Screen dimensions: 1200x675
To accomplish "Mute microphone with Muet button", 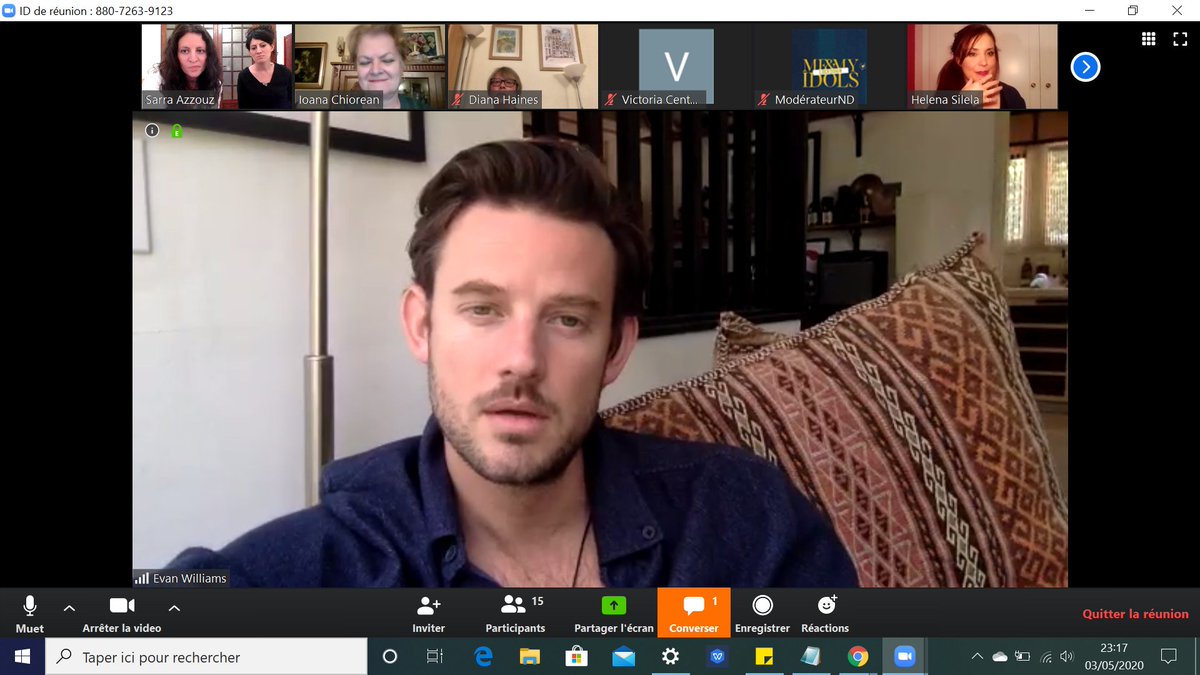I will click(x=30, y=613).
